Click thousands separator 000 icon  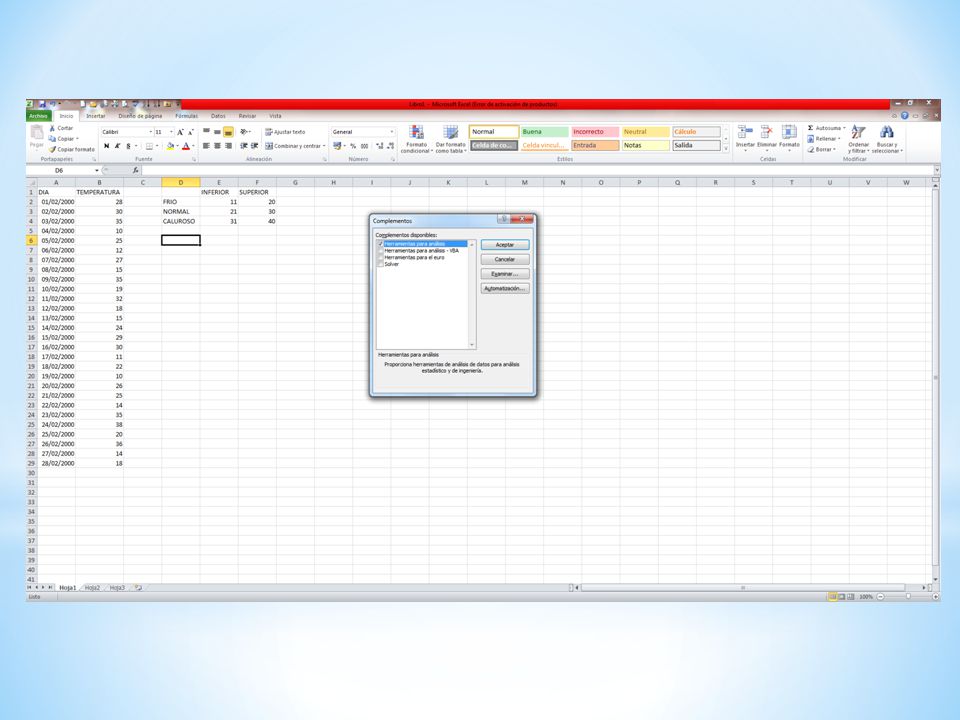[364, 146]
